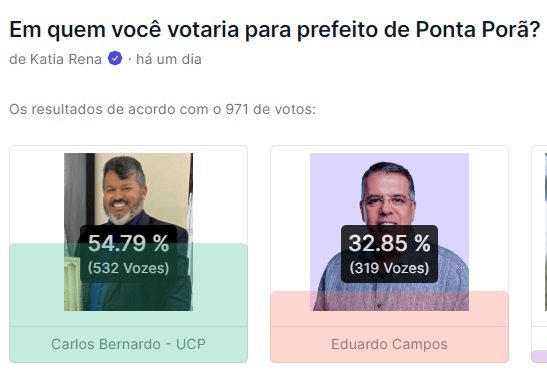Click the verified badge beside Katia Rena
Screen dimensions: 547x382
(115, 58)
